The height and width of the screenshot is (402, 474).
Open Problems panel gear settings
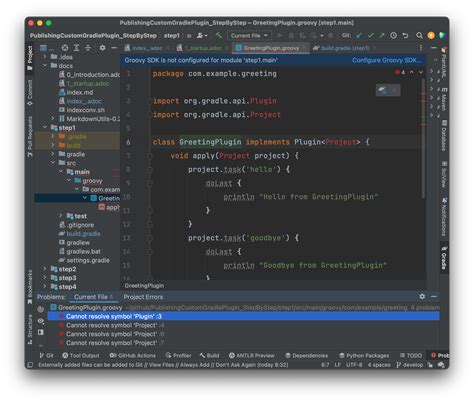pos(422,296)
